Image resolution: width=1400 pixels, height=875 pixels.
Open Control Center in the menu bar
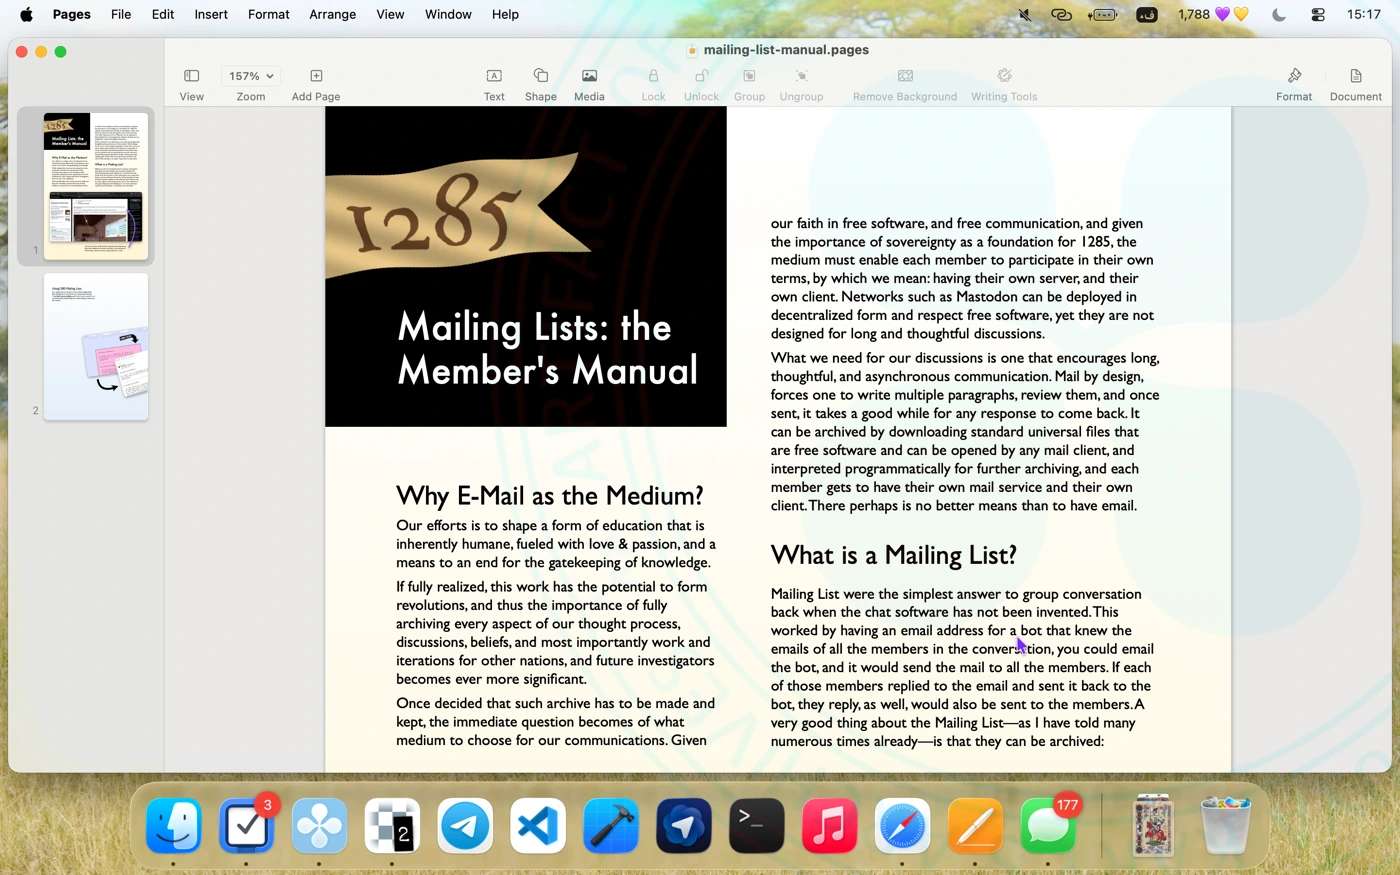[1318, 14]
